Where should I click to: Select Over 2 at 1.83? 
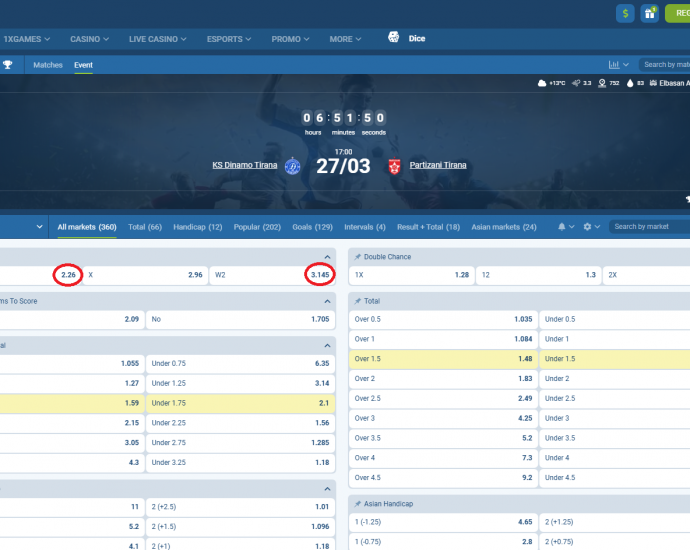coord(444,379)
